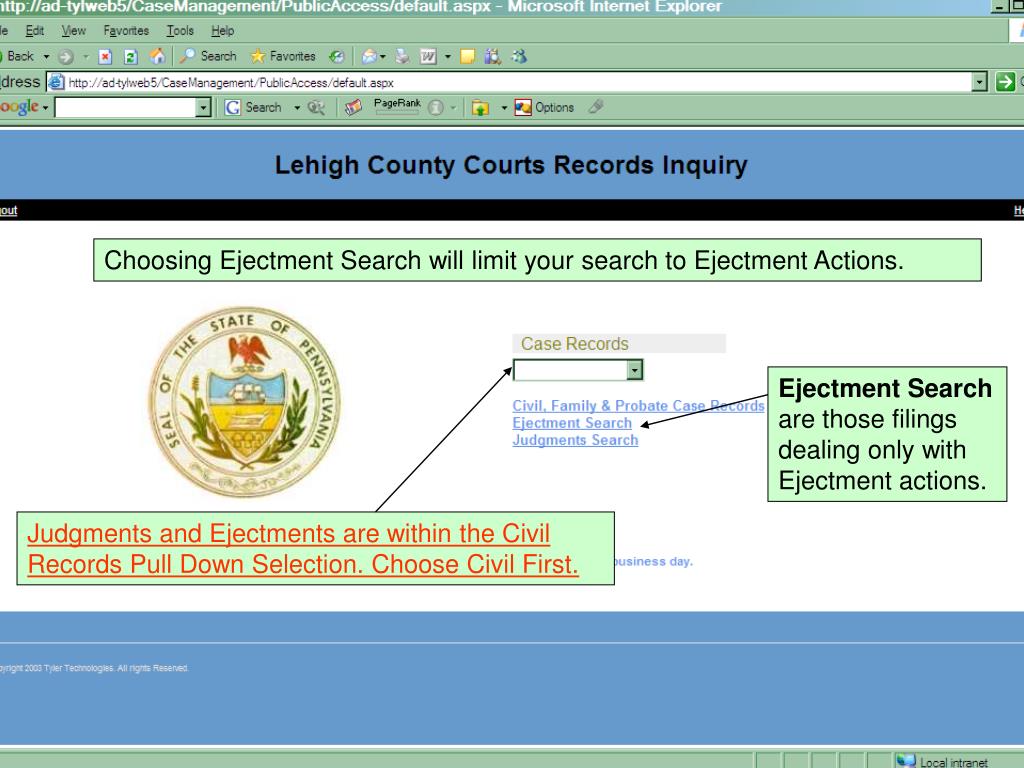Click the Search Site icon in Google toolbar

click(316, 107)
